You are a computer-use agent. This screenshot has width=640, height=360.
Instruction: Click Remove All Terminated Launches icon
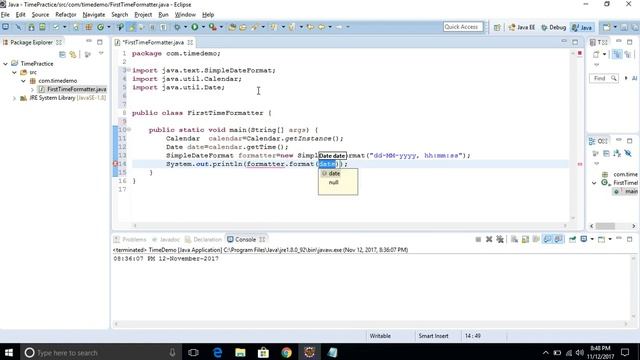click(500, 239)
